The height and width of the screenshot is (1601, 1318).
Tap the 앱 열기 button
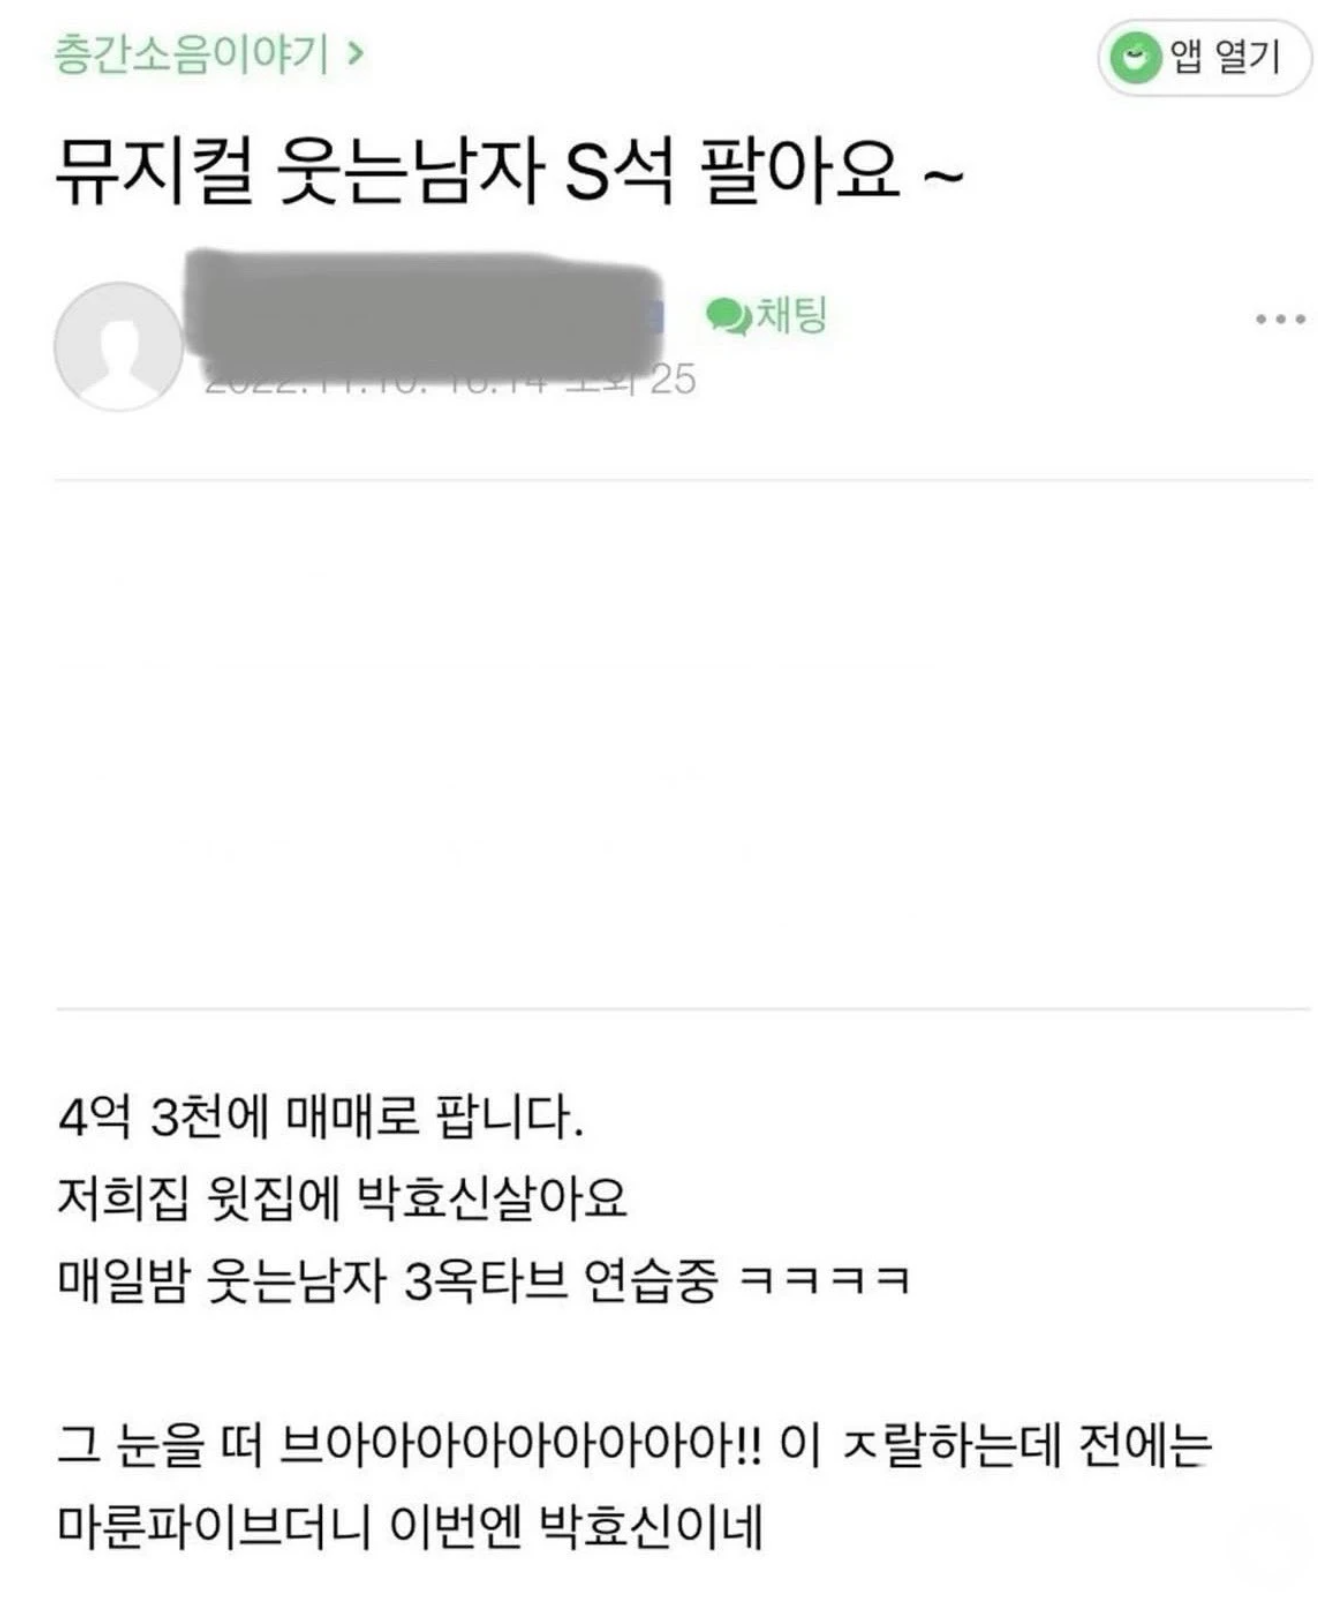1204,59
